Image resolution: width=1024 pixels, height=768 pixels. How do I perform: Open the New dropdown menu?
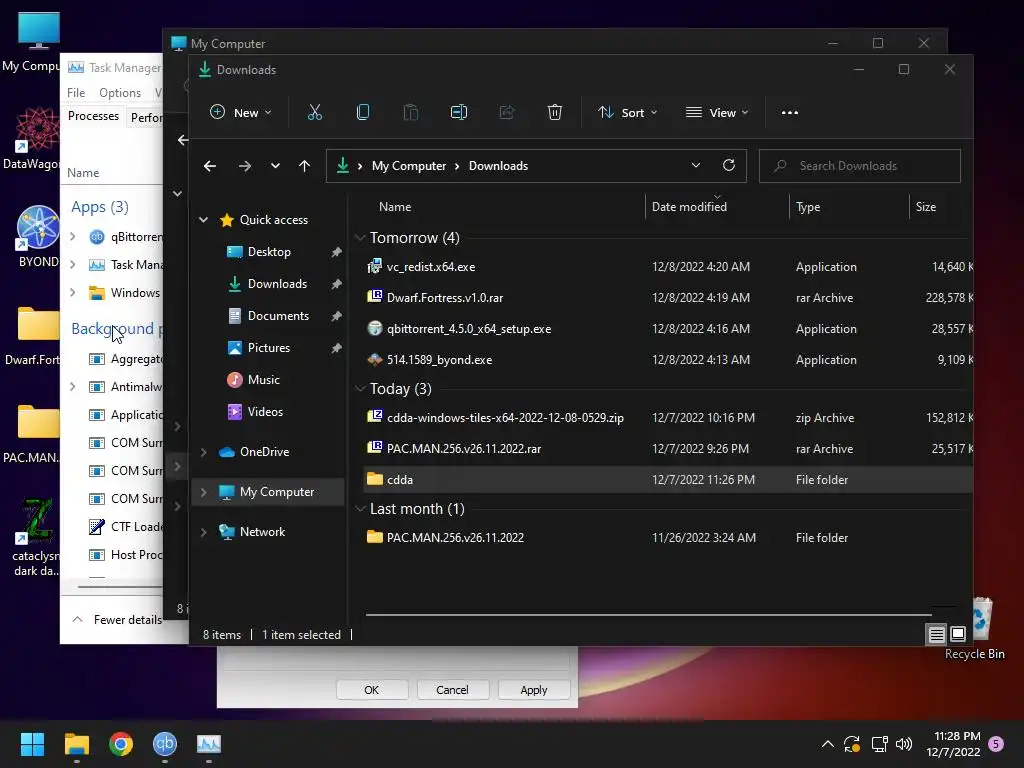tap(240, 112)
